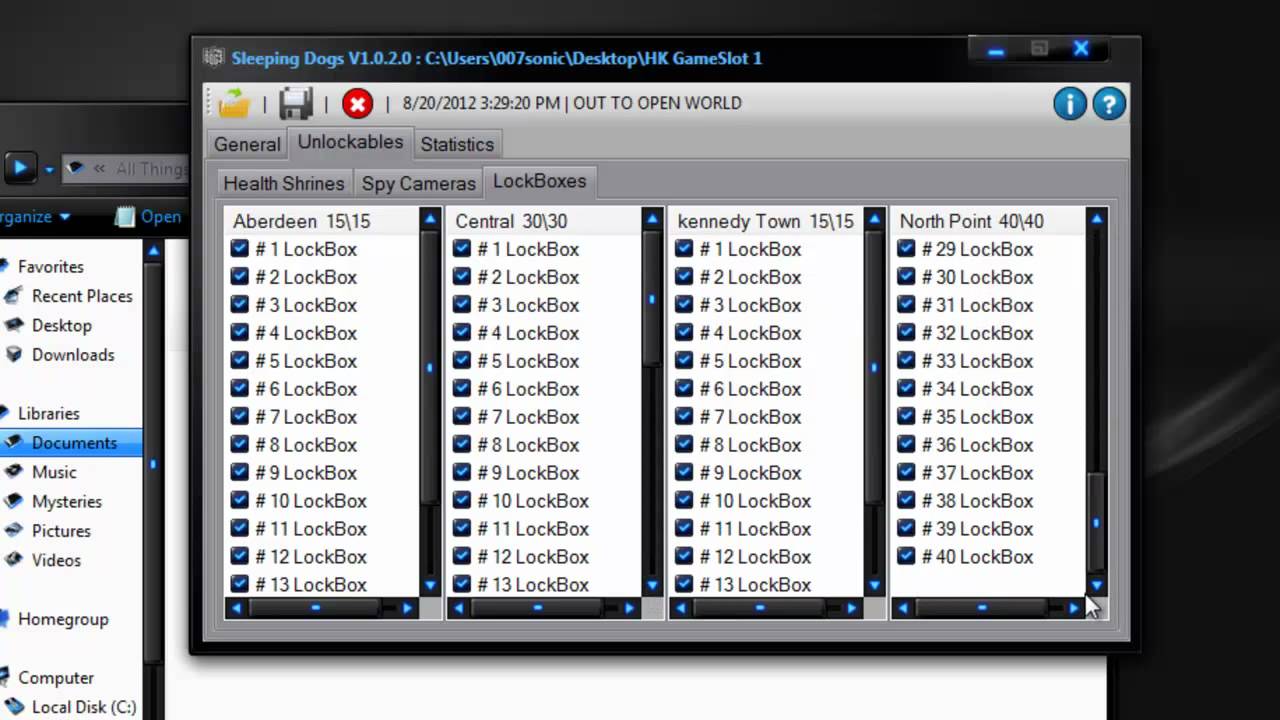Click the Central list scroll-up arrow
Screen dimensions: 1280x720
pos(652,219)
